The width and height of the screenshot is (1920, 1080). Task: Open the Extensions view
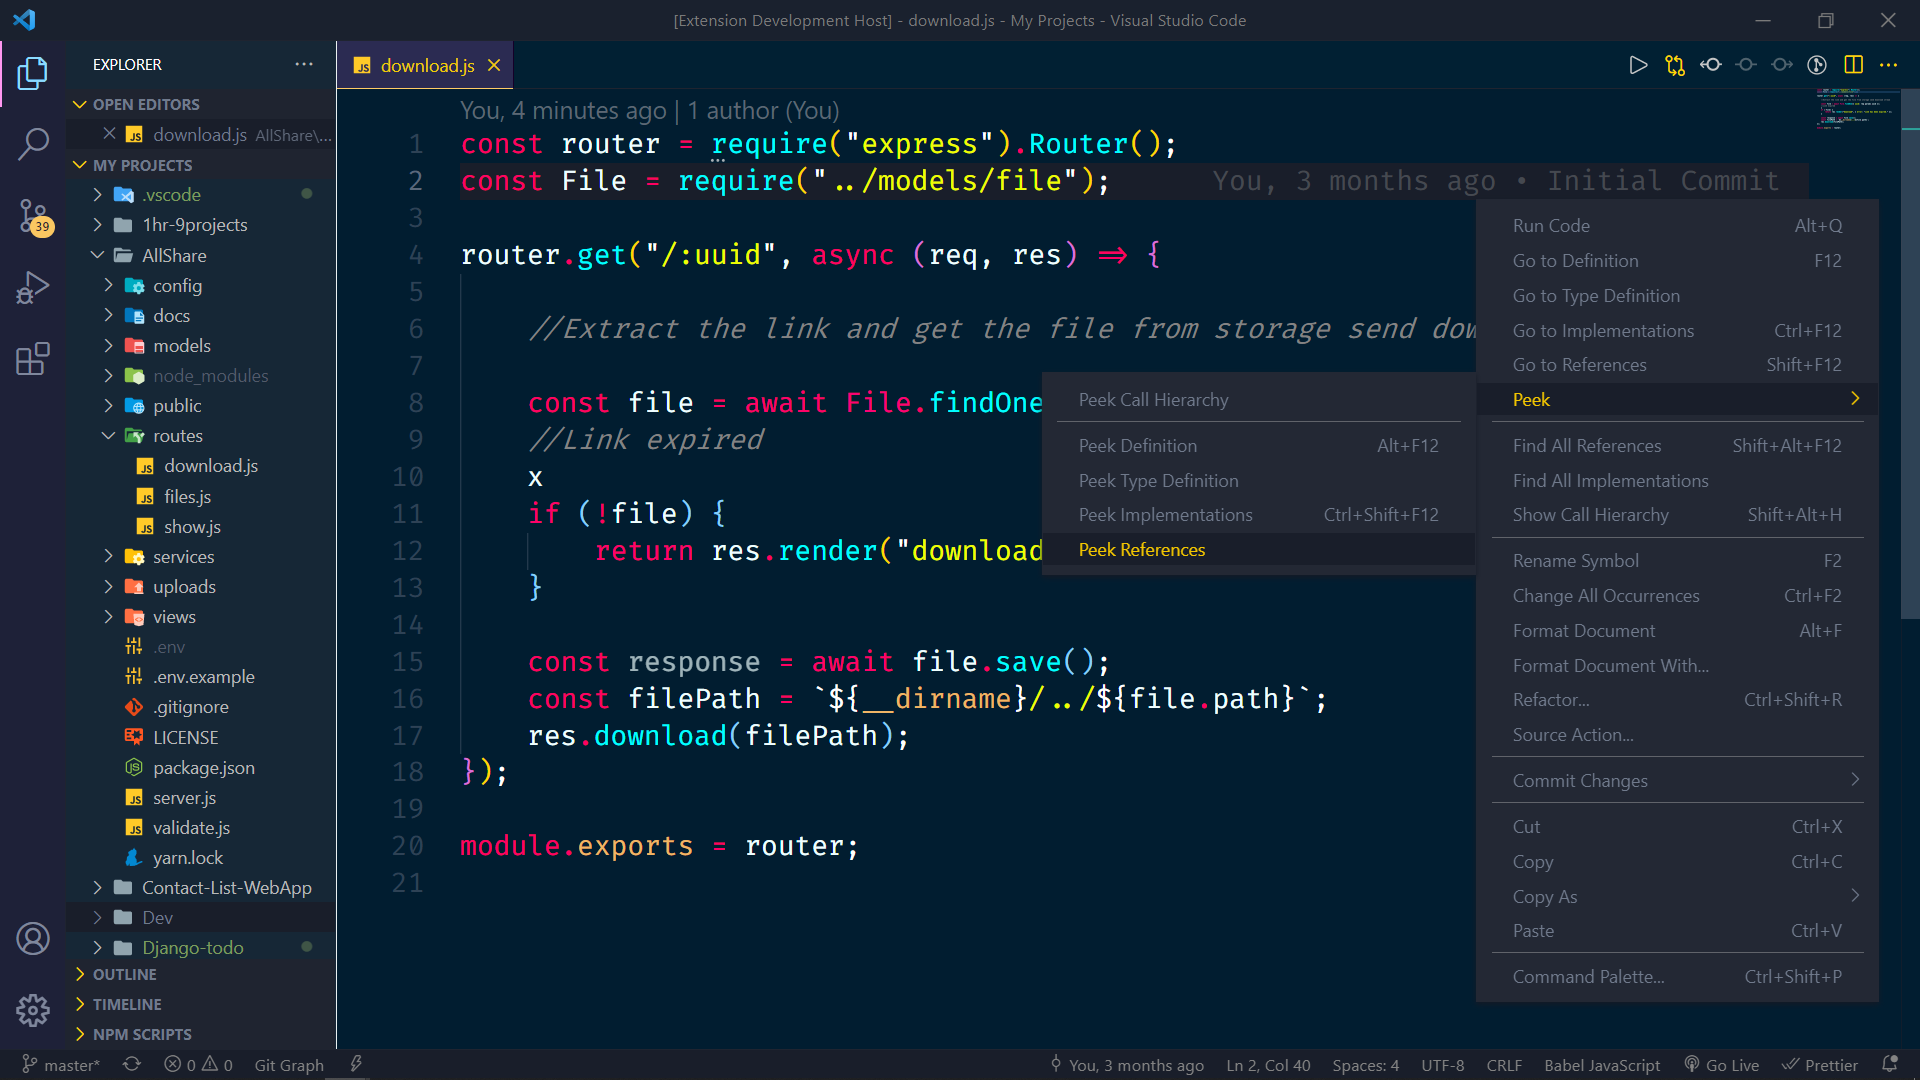pyautogui.click(x=33, y=359)
